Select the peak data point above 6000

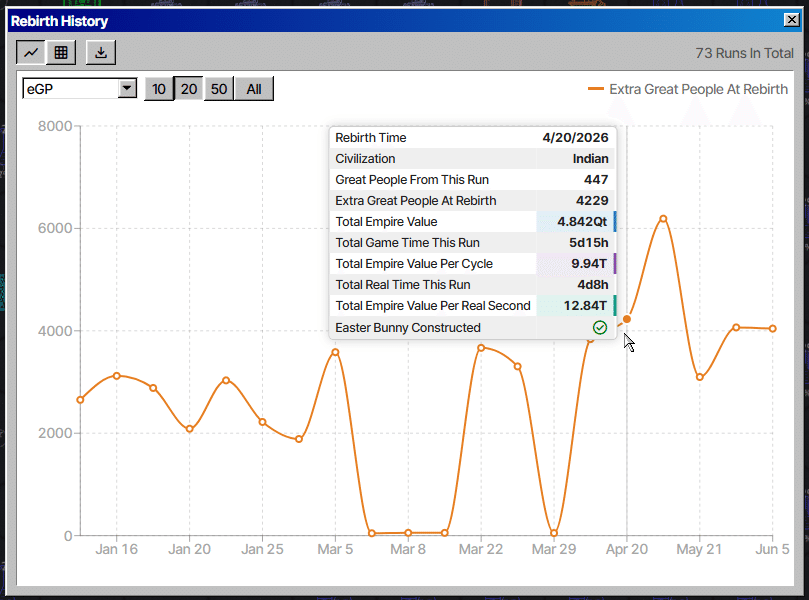664,219
